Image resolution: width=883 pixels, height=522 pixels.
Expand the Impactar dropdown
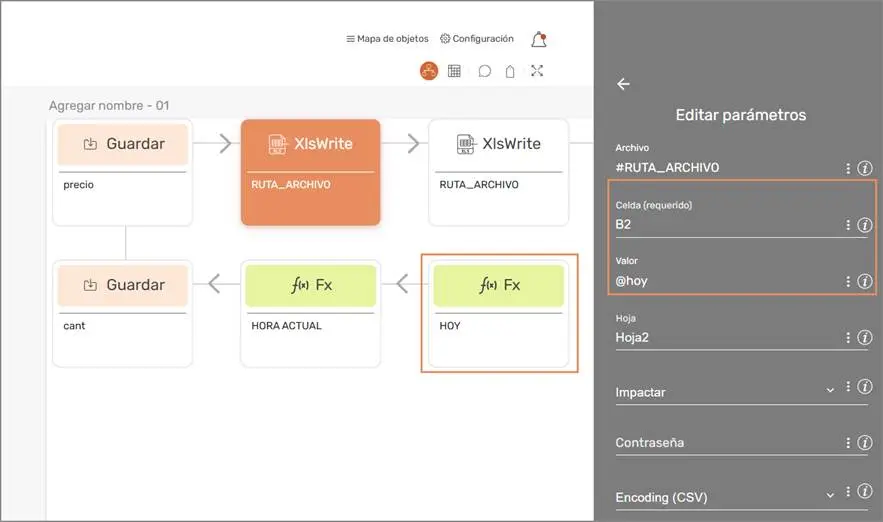(x=830, y=390)
